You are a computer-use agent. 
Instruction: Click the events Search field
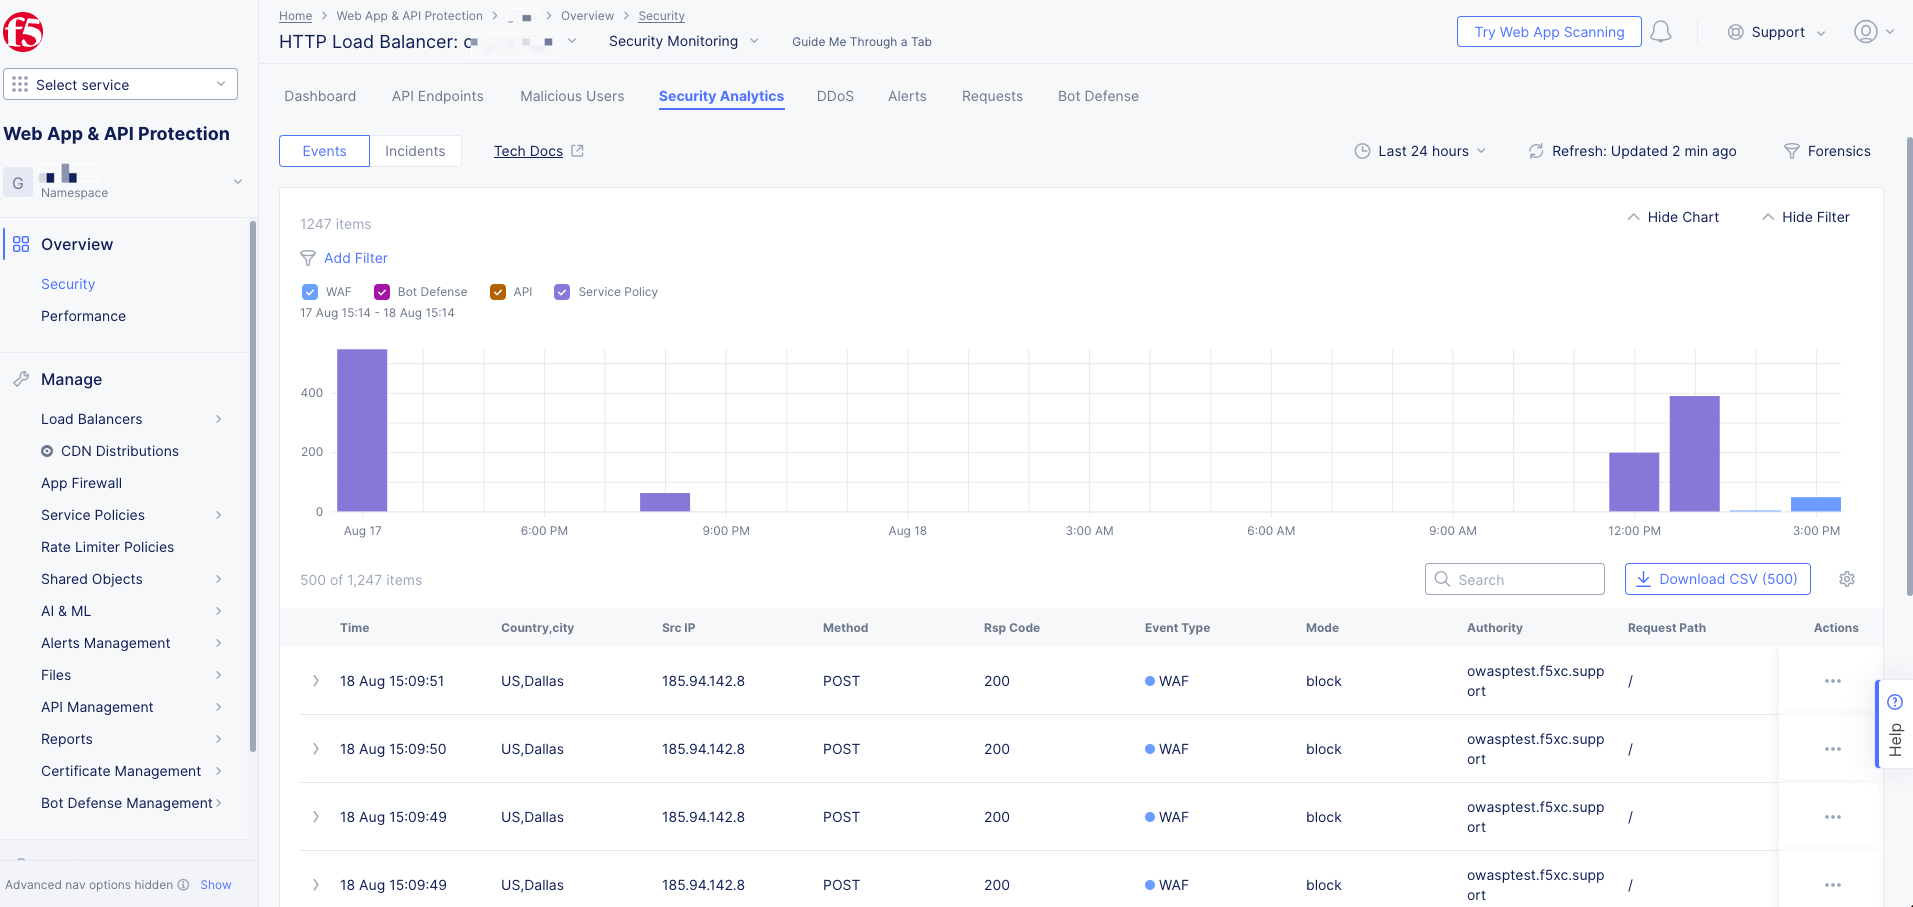[1515, 579]
